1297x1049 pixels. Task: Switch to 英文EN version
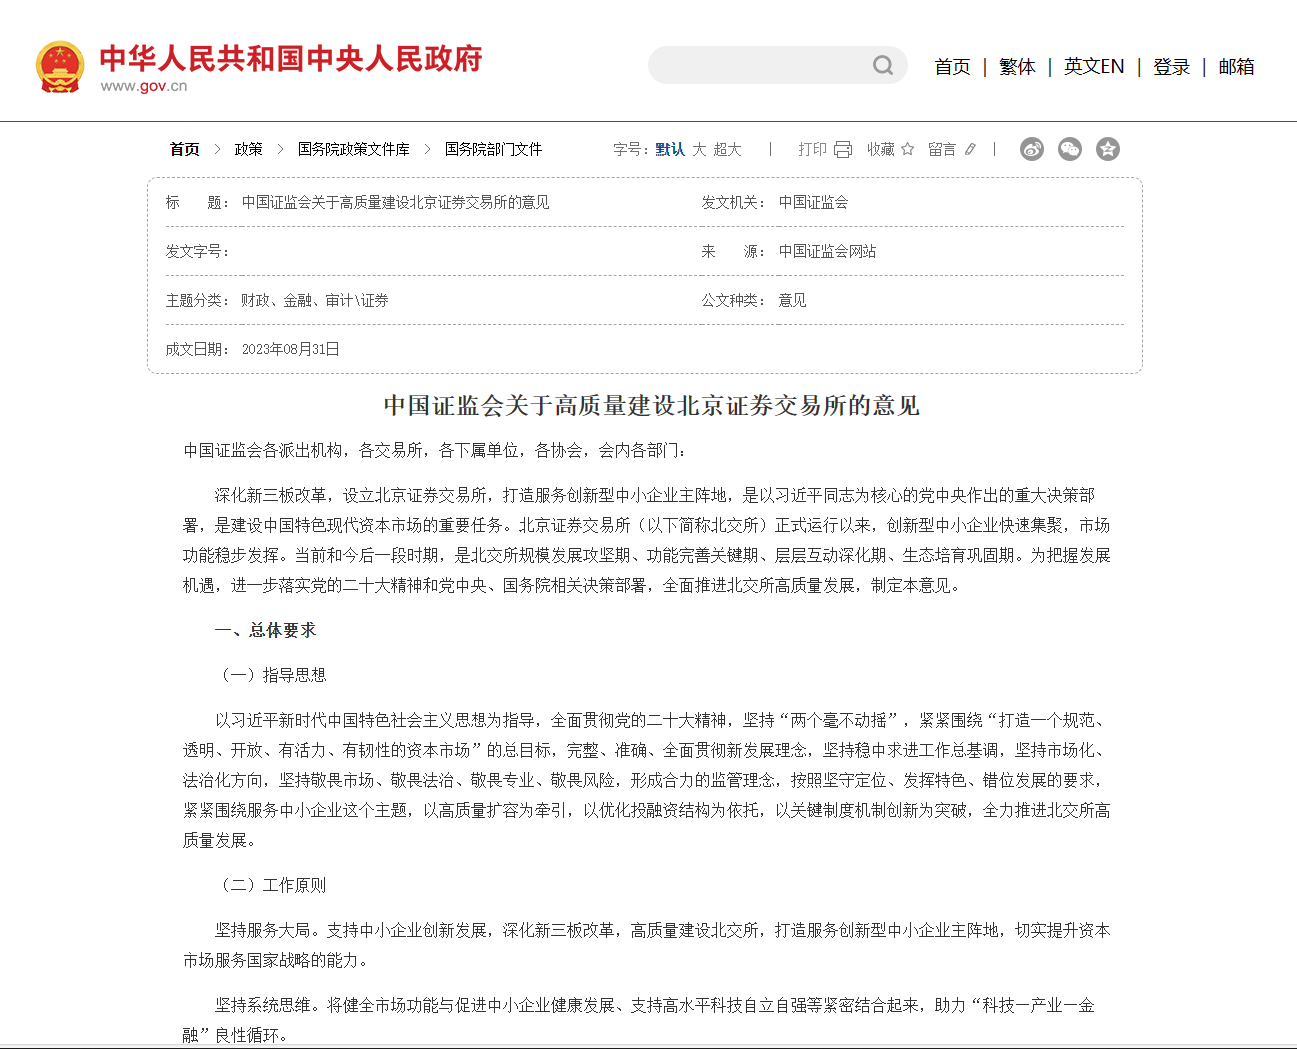click(1094, 67)
